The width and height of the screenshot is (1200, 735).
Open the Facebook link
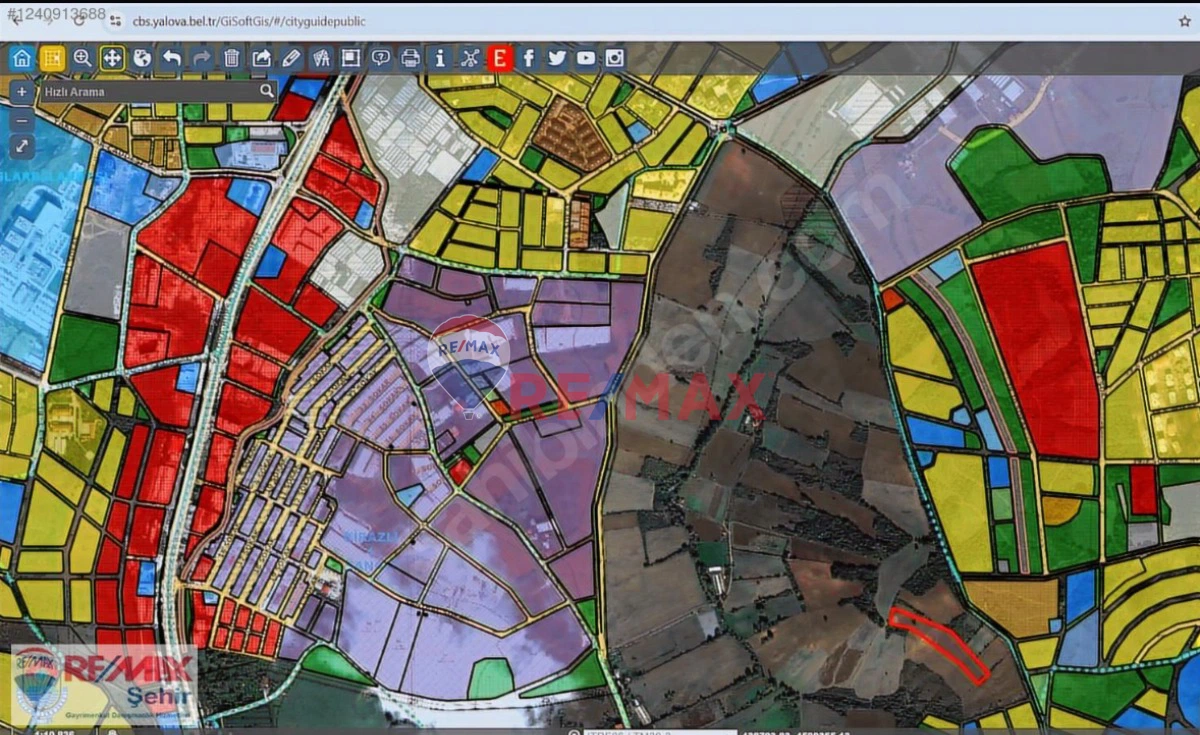(529, 58)
